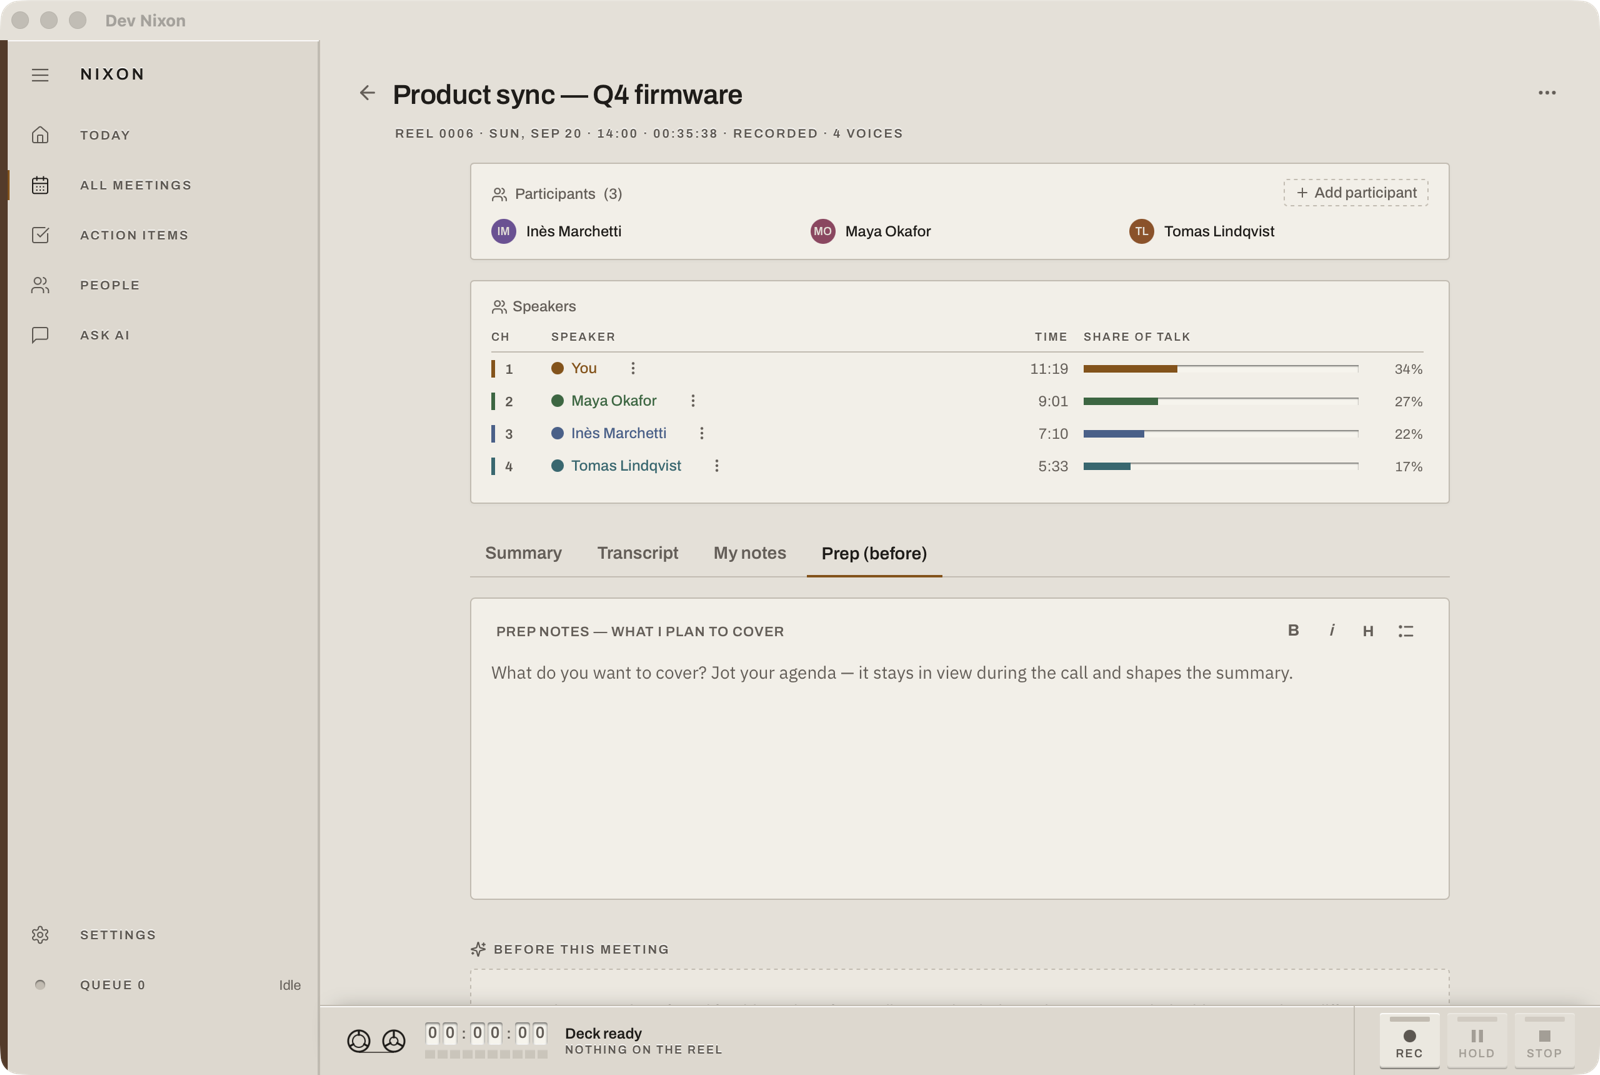Switch to the Summary tab
1600x1075 pixels.
pos(523,553)
